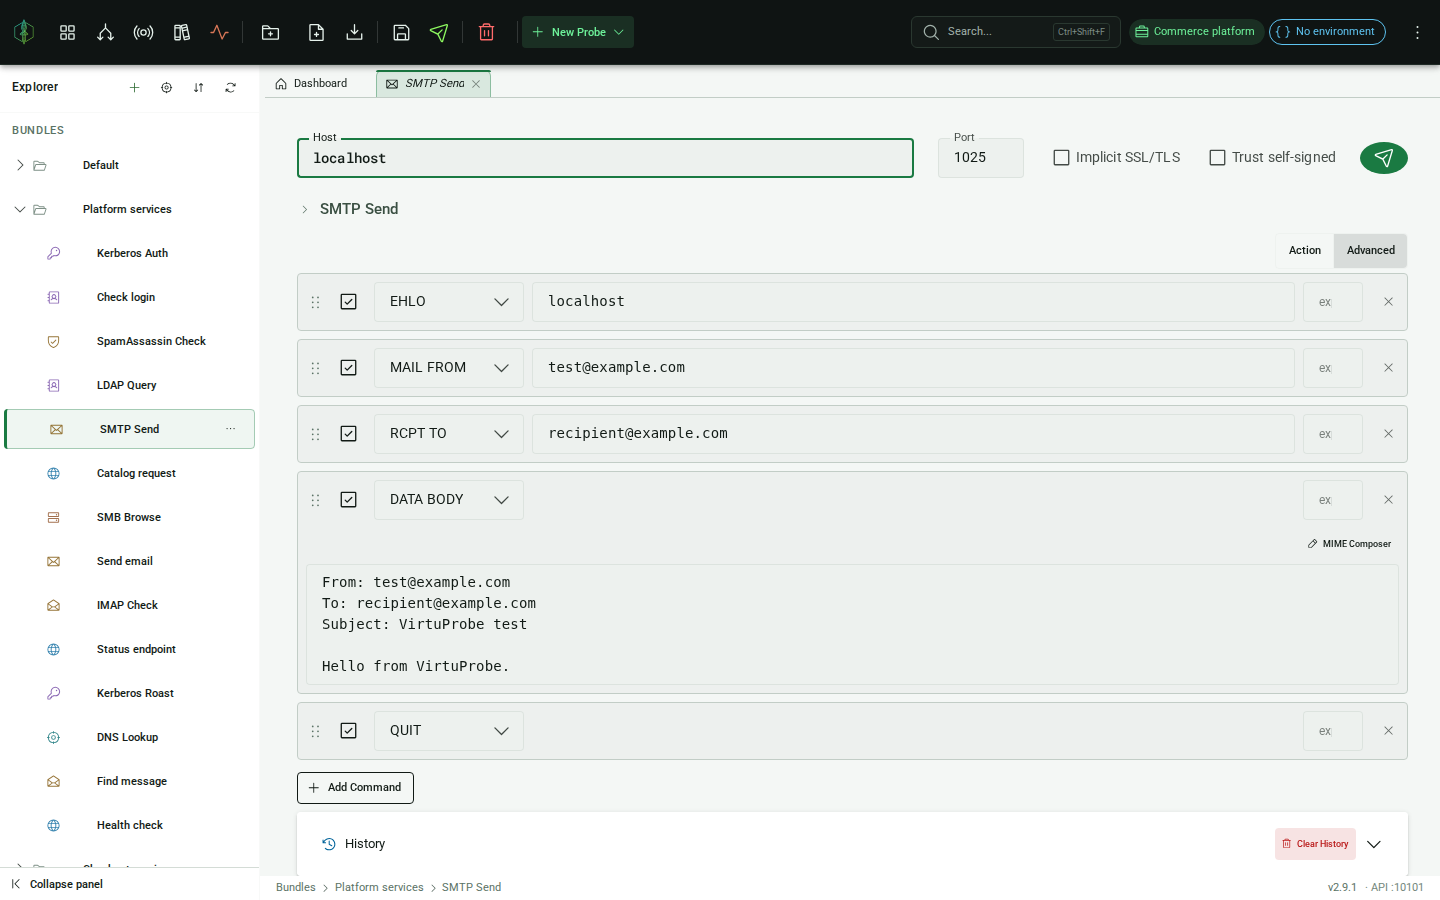Click the broadcast signal icon in toolbar
Screen dimensions: 1440x900
click(143, 32)
